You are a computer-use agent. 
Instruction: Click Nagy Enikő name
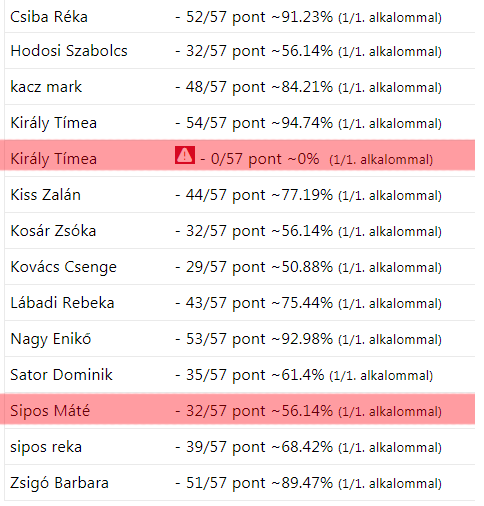click(x=51, y=339)
